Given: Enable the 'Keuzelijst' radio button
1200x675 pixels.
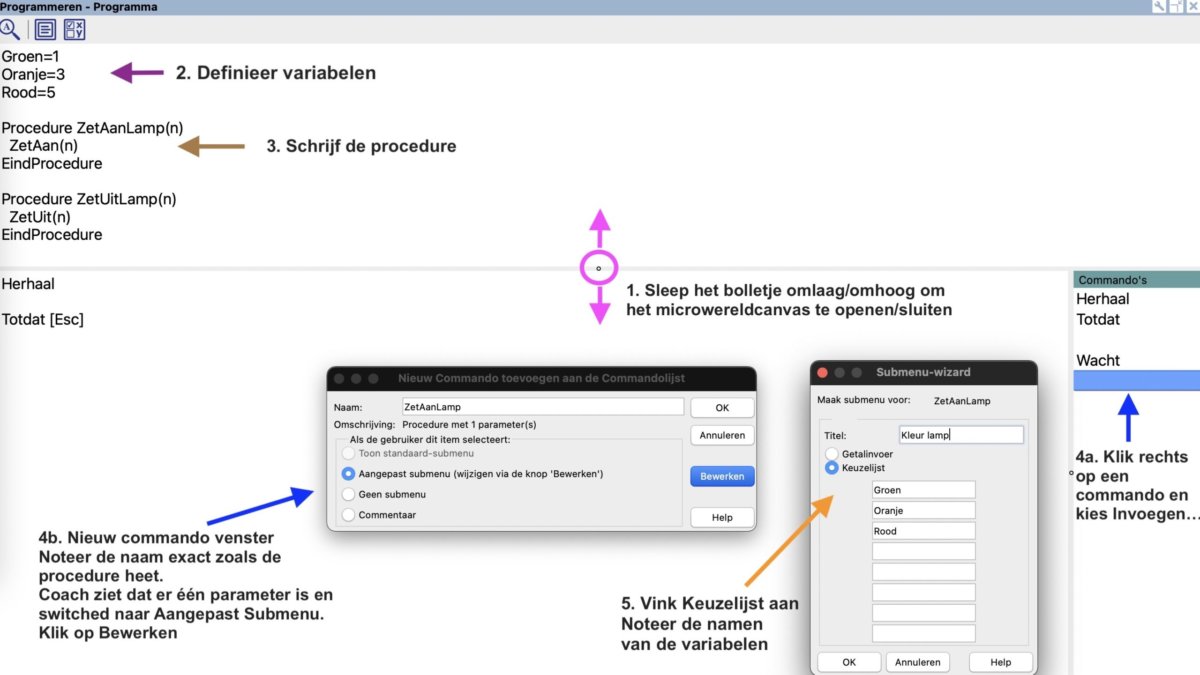Looking at the screenshot, I should click(832, 467).
